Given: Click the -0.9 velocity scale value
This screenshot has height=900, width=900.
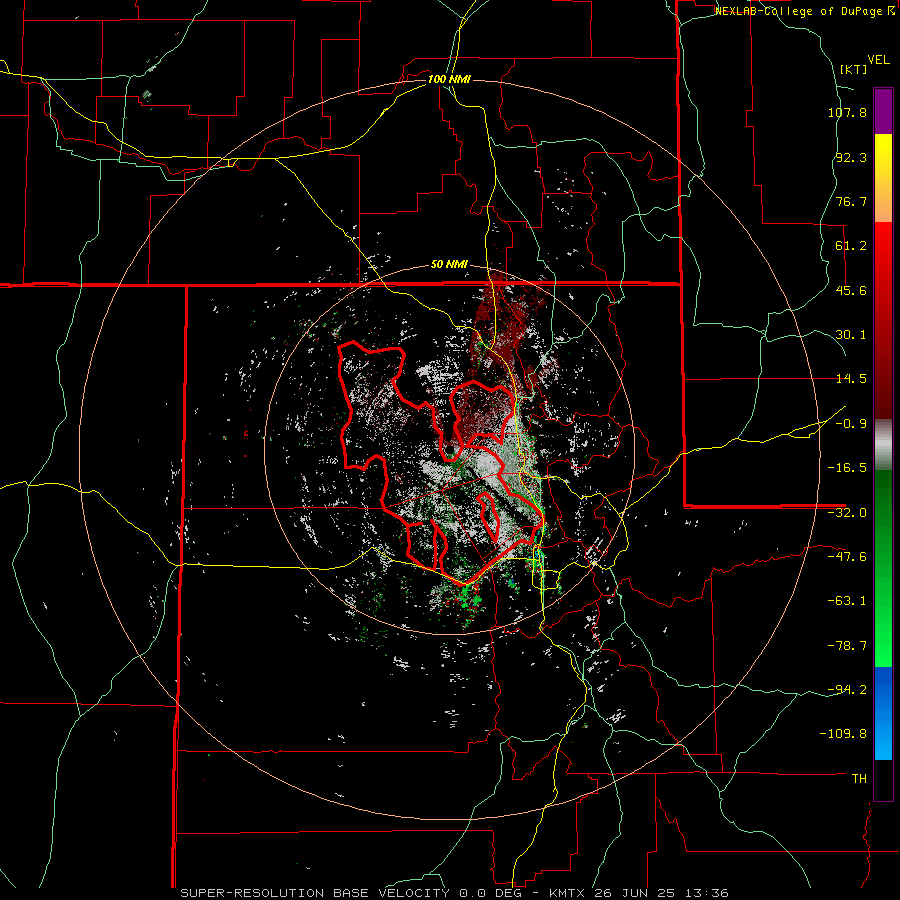Looking at the screenshot, I should coord(851,424).
